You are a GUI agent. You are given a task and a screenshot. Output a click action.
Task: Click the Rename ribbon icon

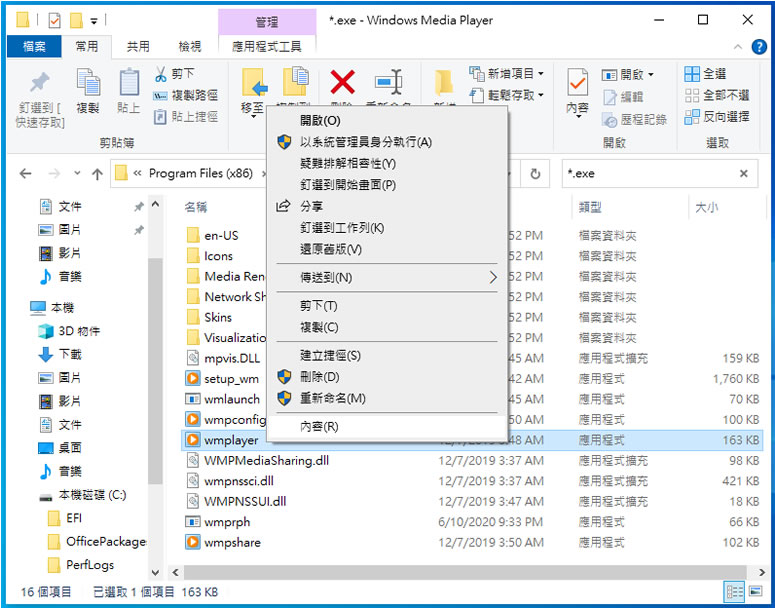coord(388,82)
